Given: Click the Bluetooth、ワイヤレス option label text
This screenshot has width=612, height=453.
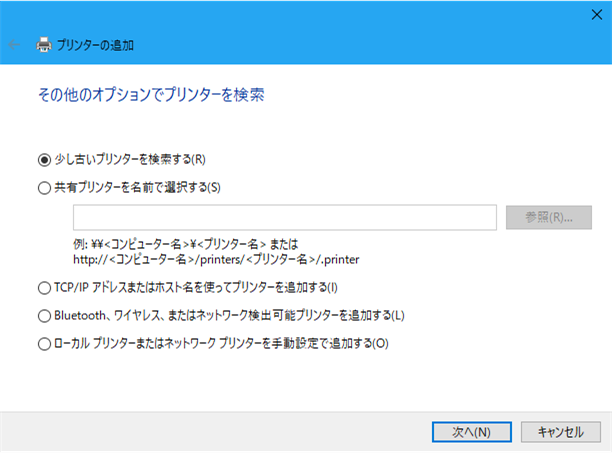Looking at the screenshot, I should coord(230,315).
